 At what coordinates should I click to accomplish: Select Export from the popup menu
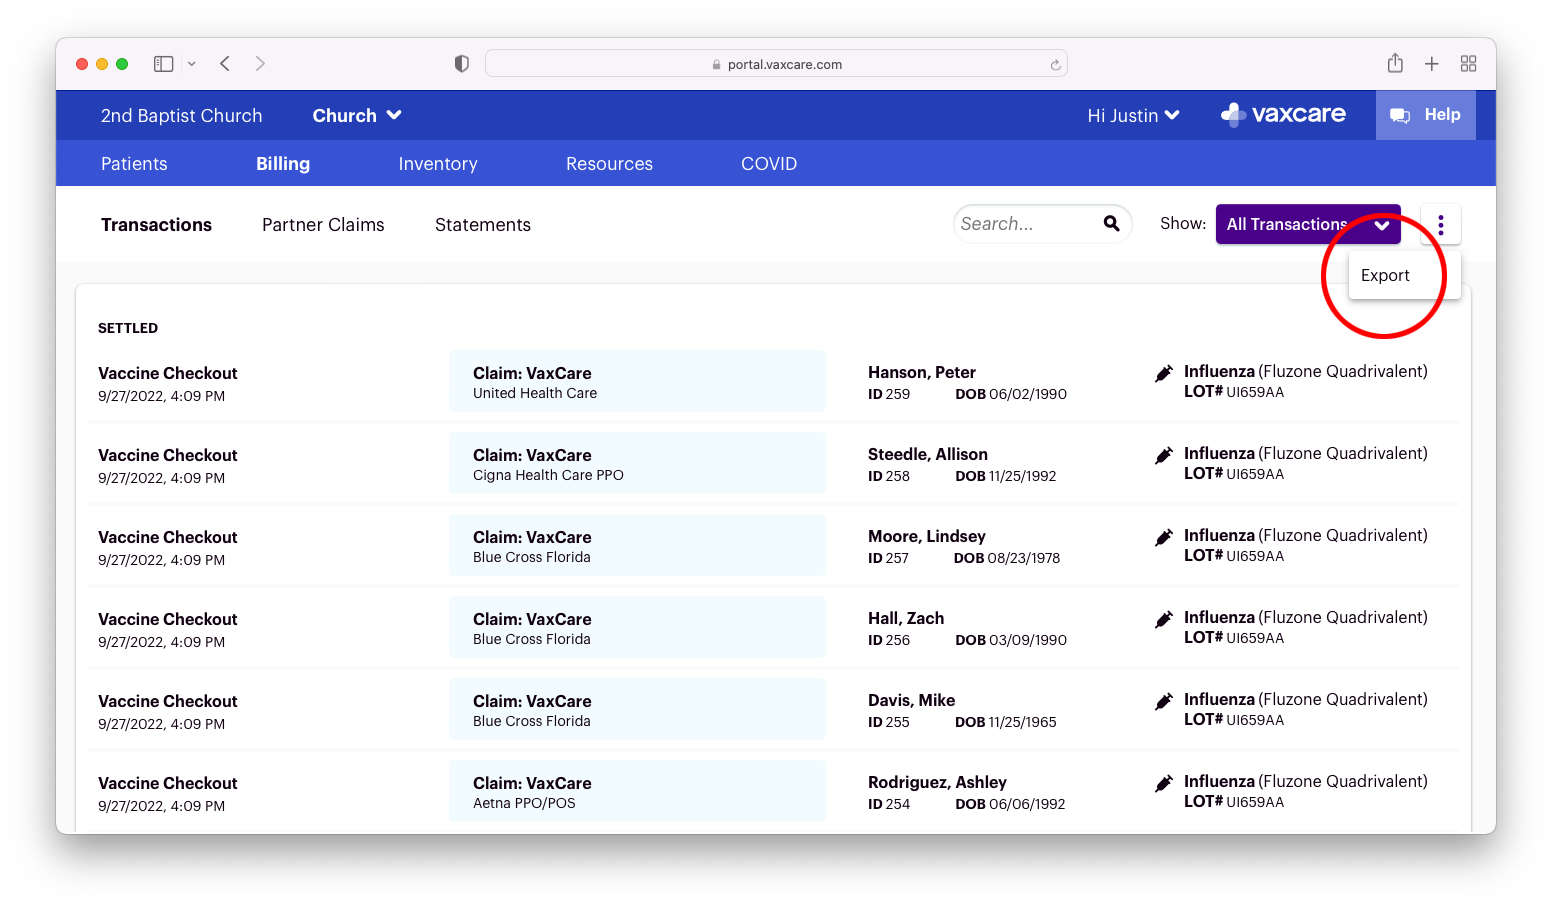tap(1385, 276)
